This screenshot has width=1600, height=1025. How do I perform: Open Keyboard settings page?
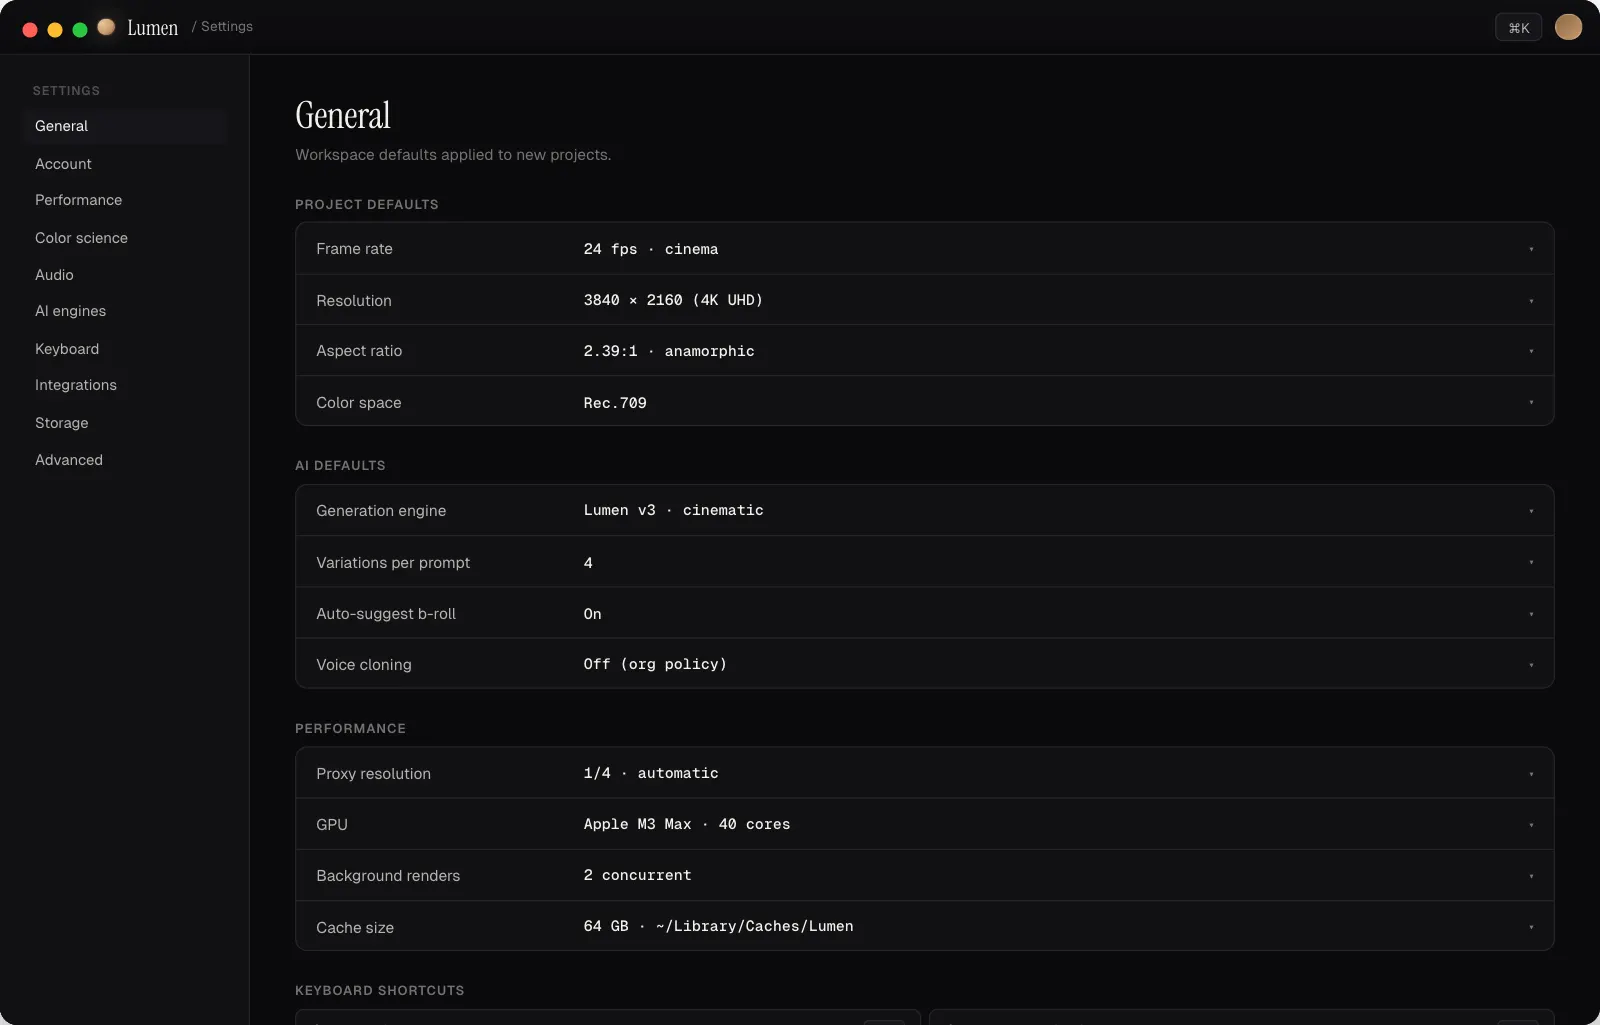click(x=124, y=349)
